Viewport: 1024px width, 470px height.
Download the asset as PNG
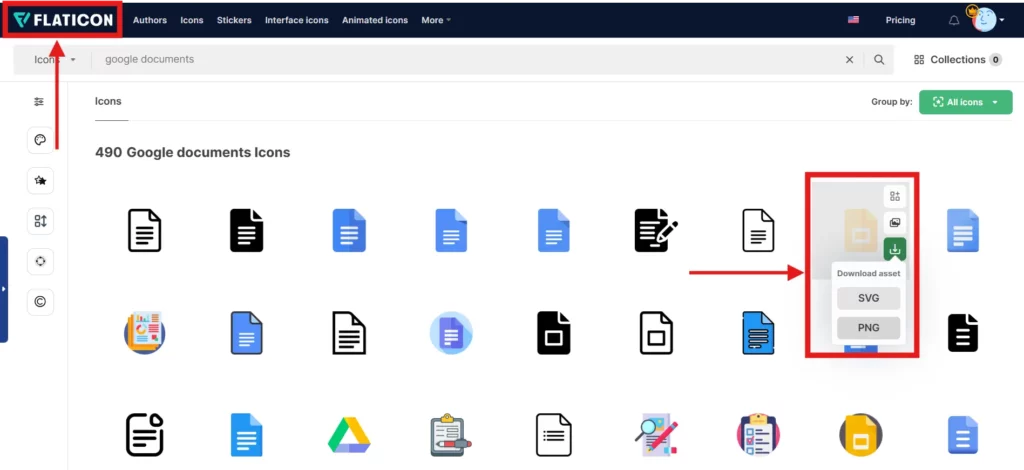(x=868, y=328)
